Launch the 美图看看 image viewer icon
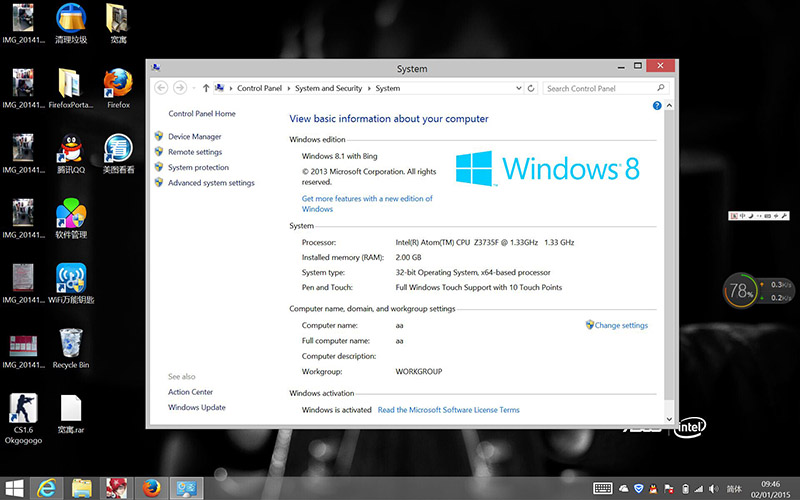 (x=118, y=153)
